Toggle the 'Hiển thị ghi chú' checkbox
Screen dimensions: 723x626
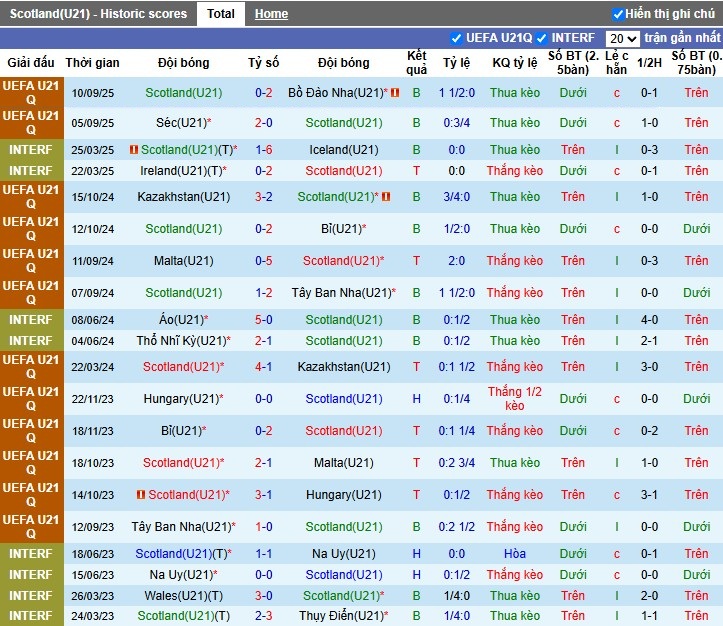(x=618, y=14)
